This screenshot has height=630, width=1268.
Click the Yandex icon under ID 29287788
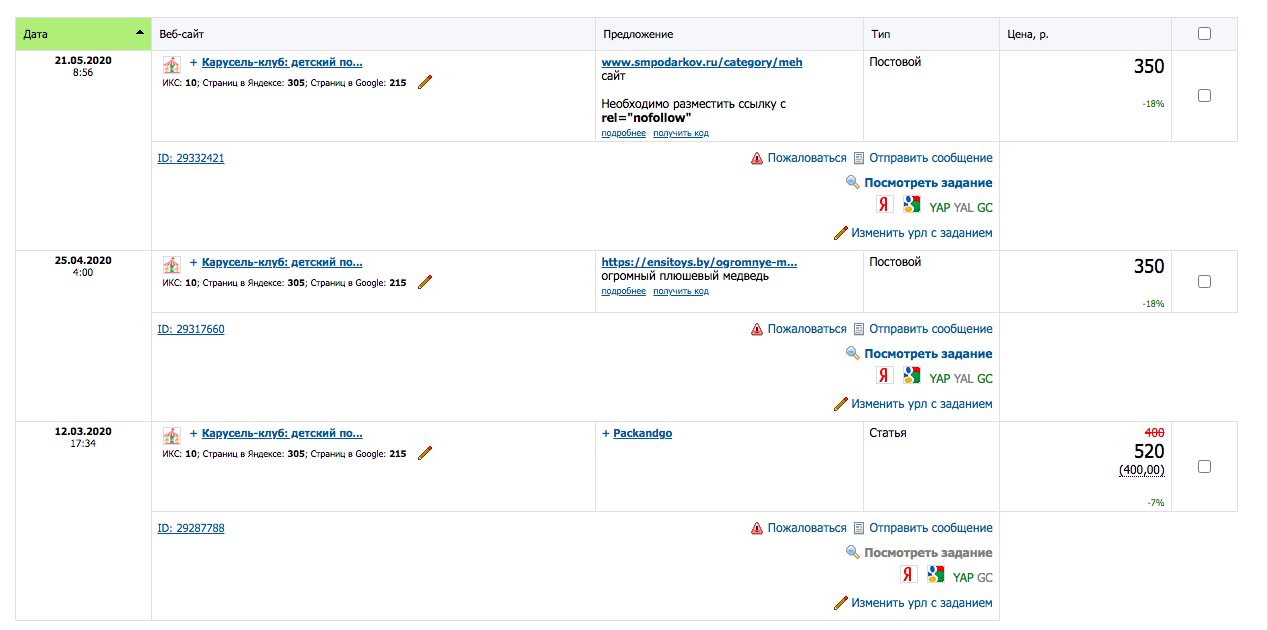tap(908, 574)
